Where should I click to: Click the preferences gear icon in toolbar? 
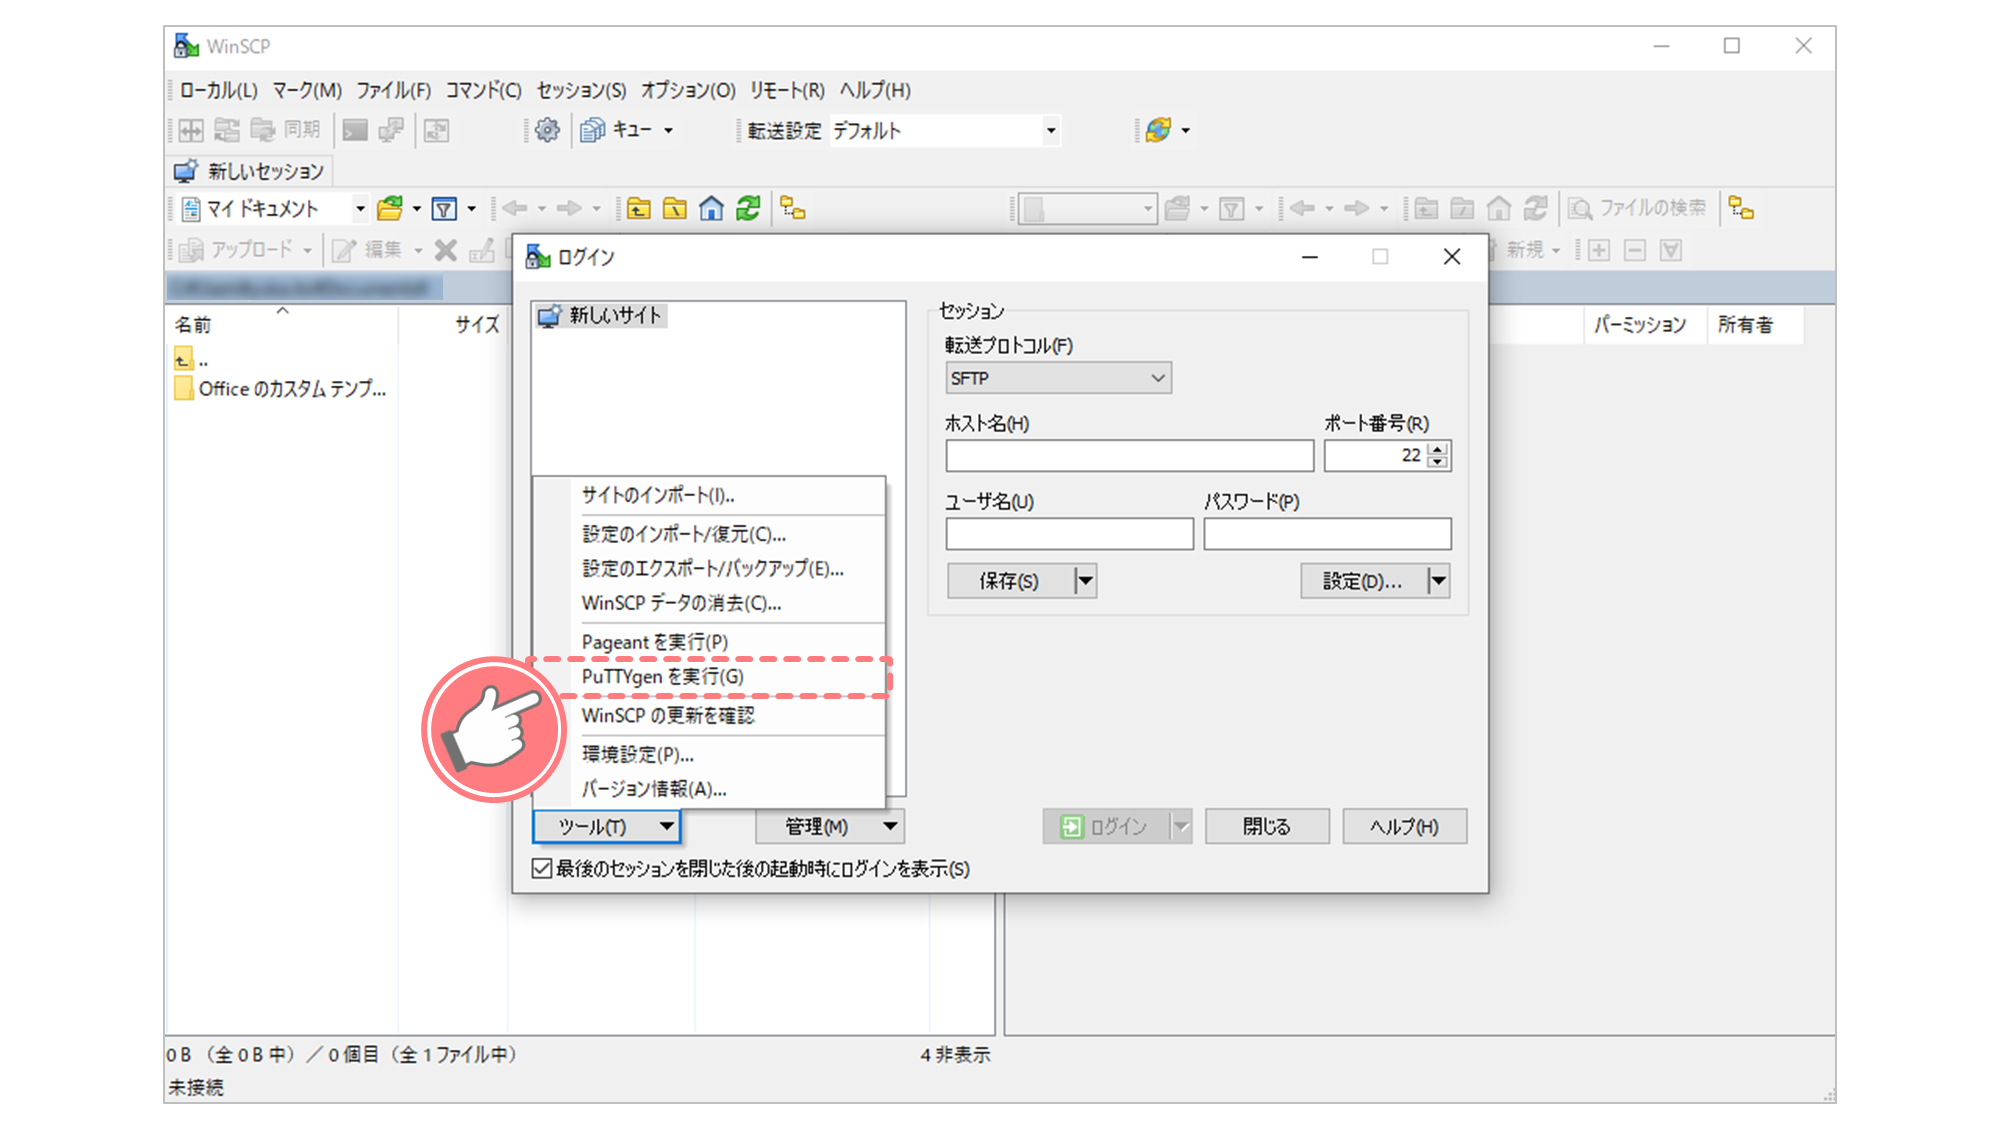click(x=547, y=130)
